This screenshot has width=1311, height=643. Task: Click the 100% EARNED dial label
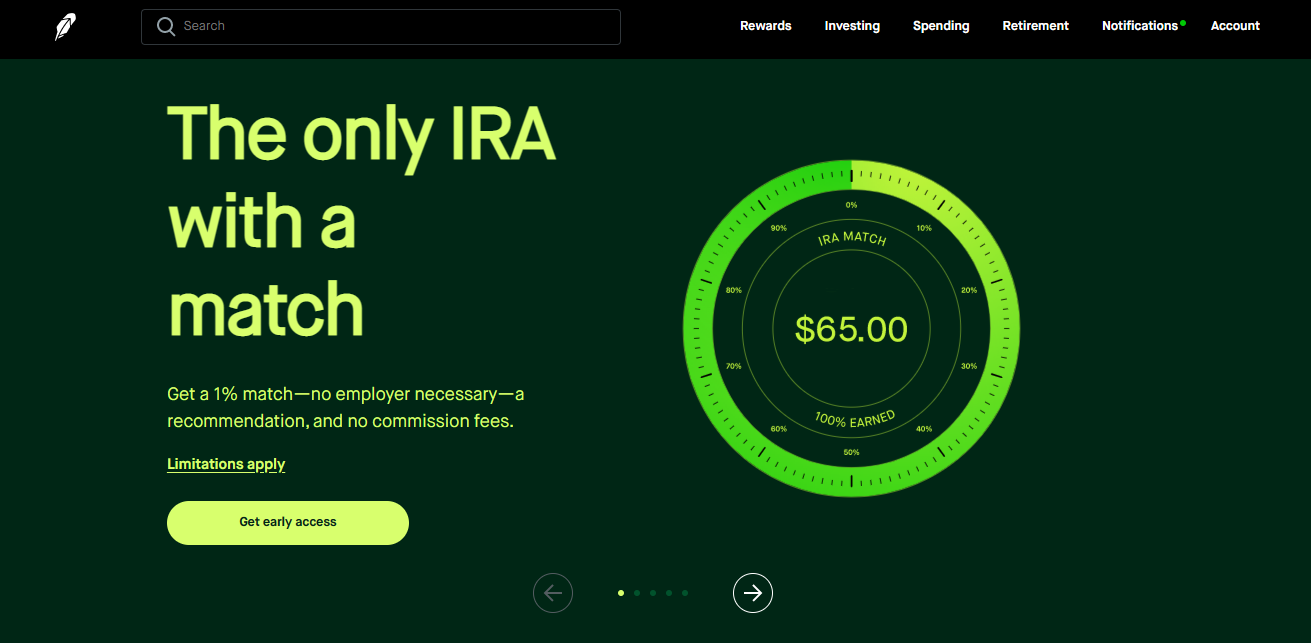click(x=854, y=418)
